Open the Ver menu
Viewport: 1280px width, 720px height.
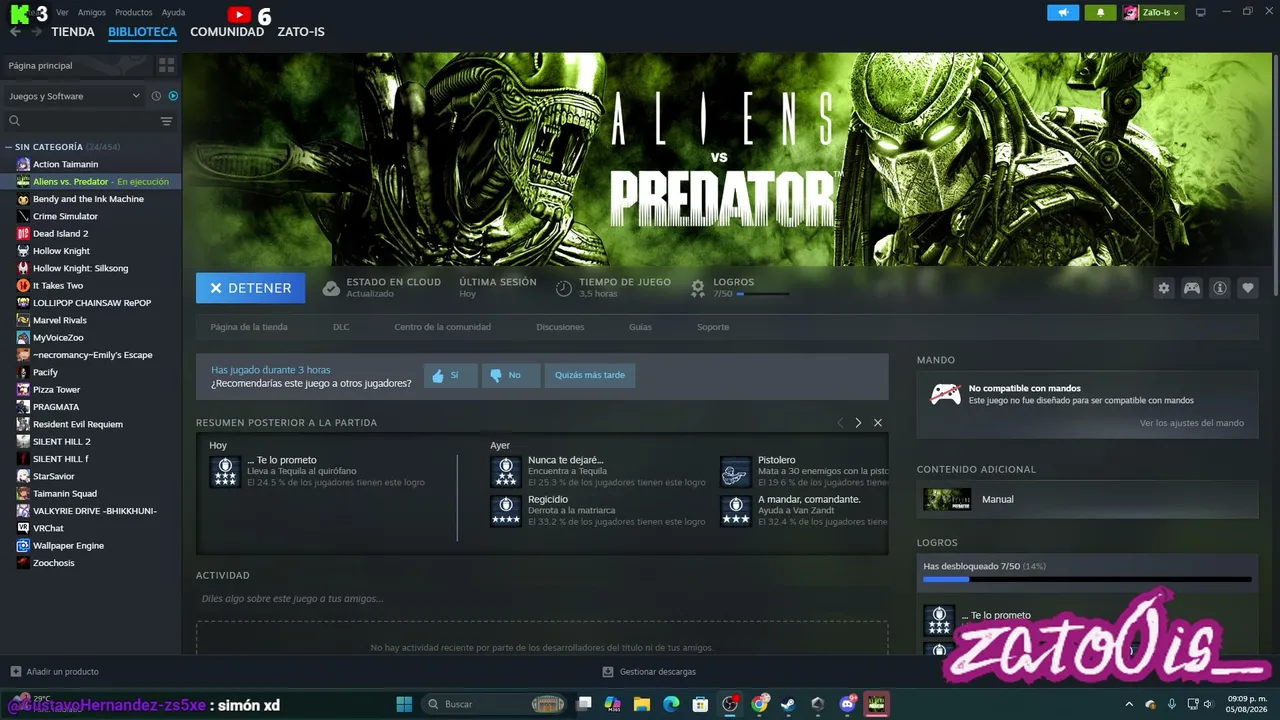[62, 13]
